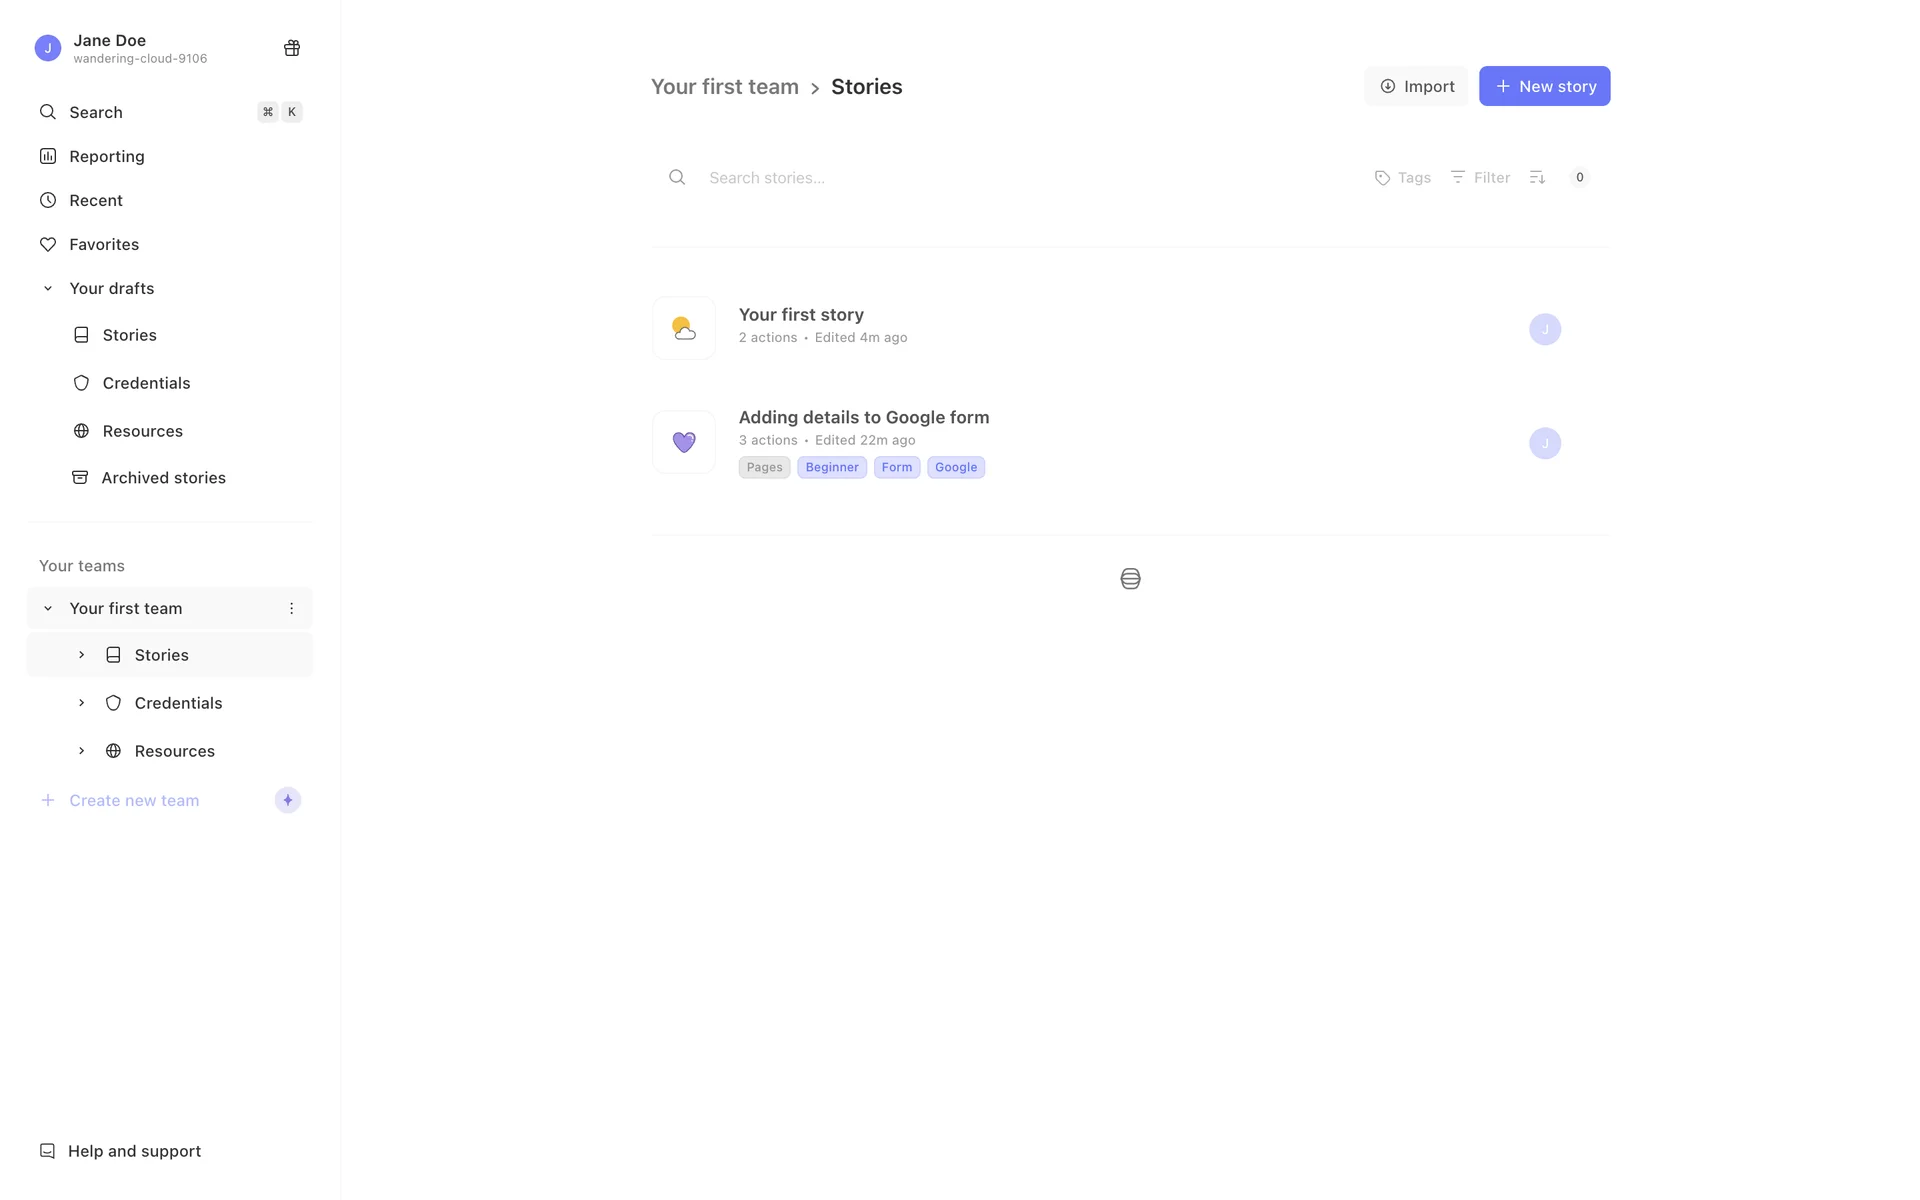Viewport: 1920px width, 1200px height.
Task: Open the Filter dropdown
Action: coord(1480,177)
